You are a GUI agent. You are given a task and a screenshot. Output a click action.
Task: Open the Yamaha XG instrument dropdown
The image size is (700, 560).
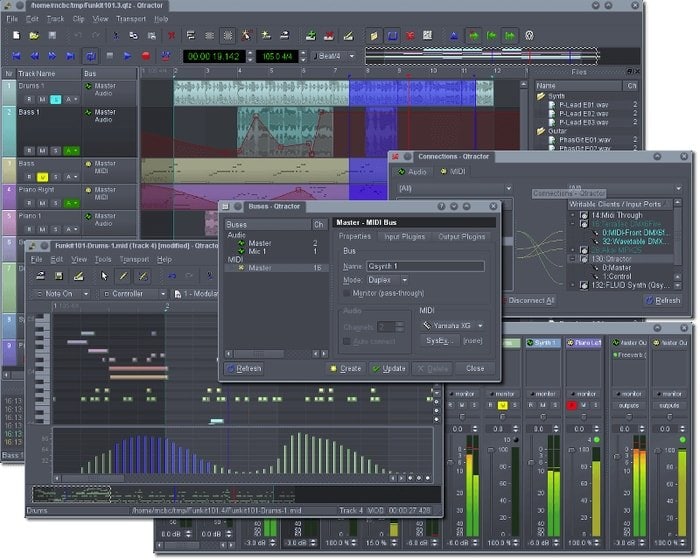pos(452,326)
